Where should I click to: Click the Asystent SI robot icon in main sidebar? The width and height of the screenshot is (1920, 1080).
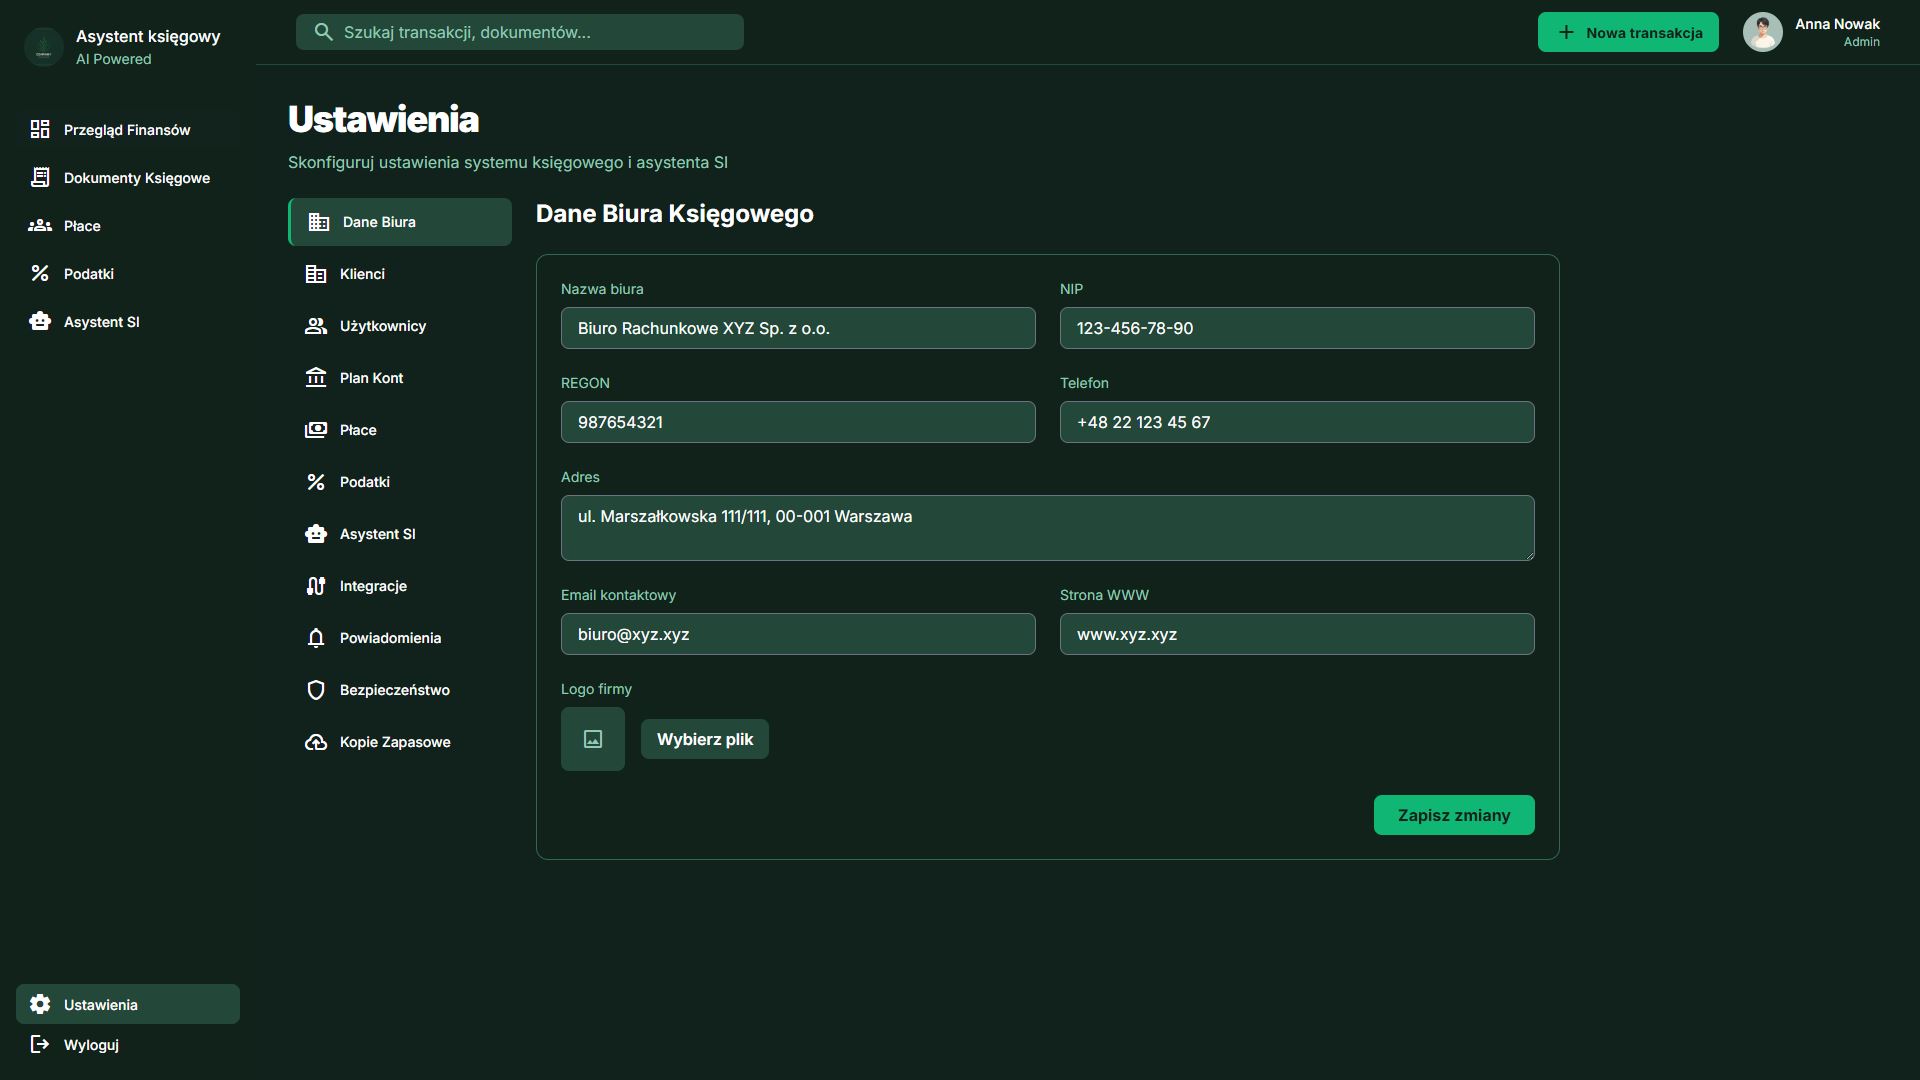coord(40,322)
